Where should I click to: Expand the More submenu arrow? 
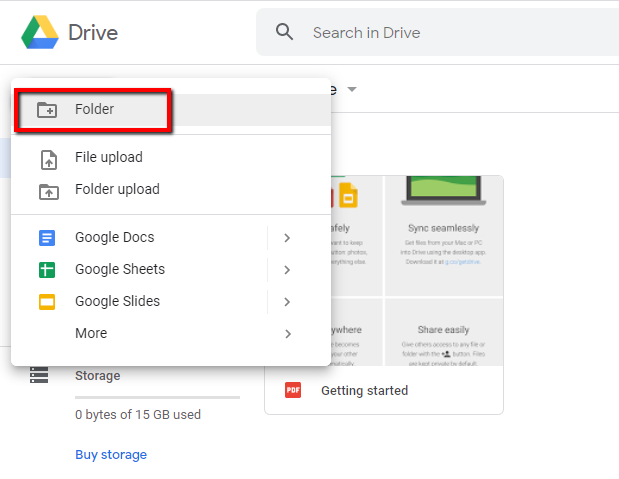(288, 334)
